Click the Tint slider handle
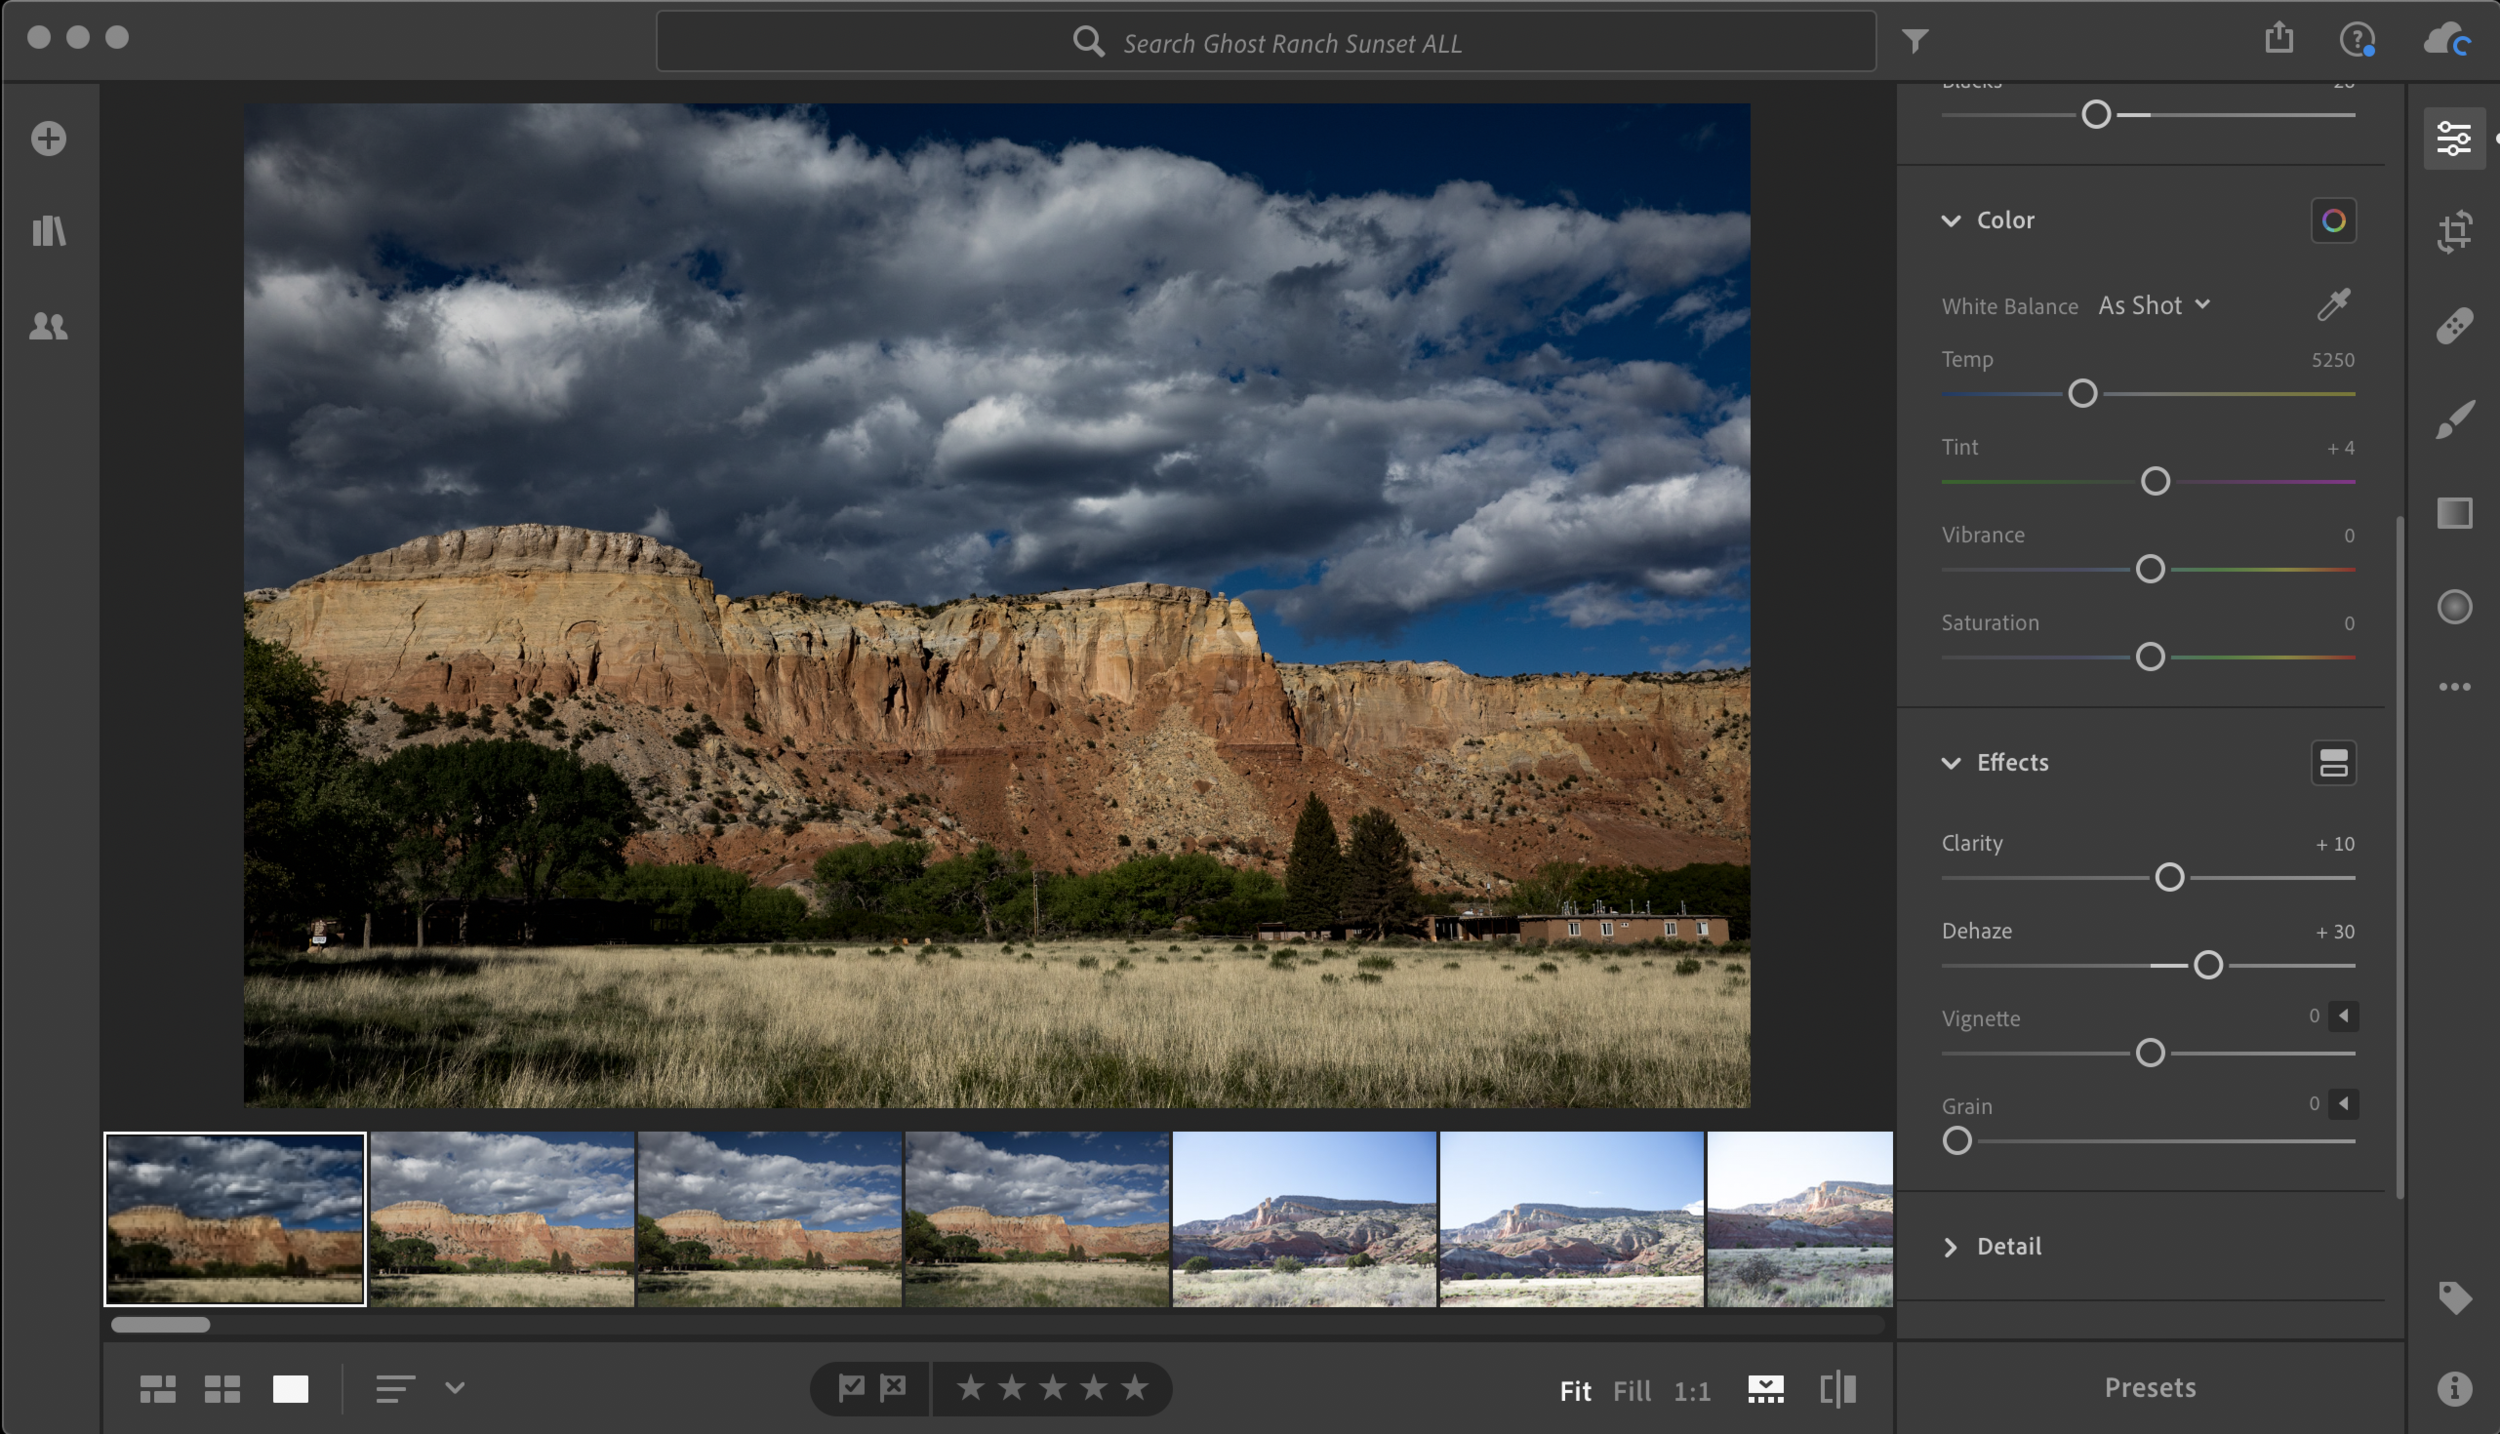Viewport: 2500px width, 1434px height. point(2155,482)
